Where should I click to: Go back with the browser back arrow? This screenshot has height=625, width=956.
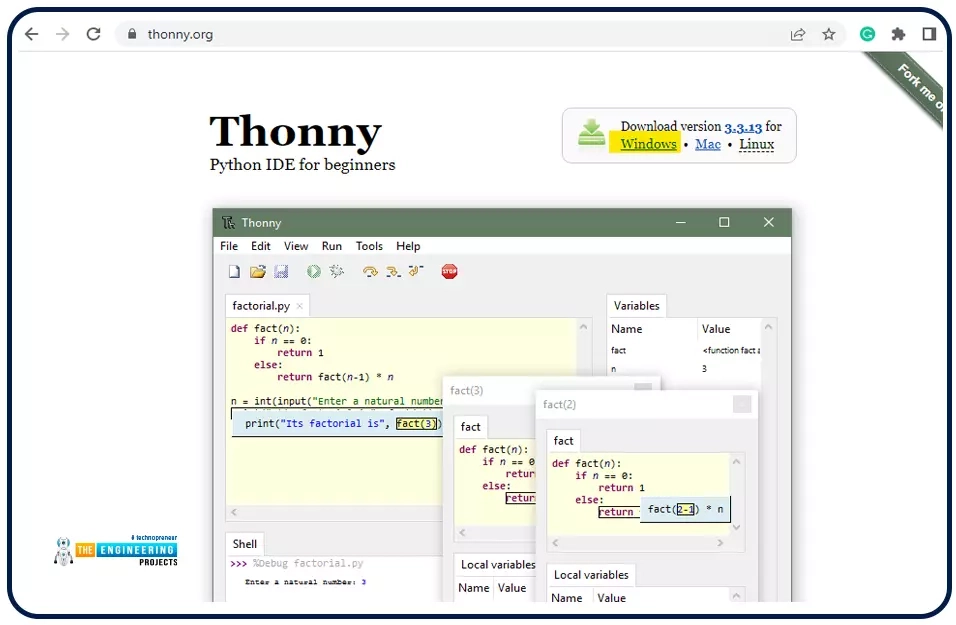point(32,34)
